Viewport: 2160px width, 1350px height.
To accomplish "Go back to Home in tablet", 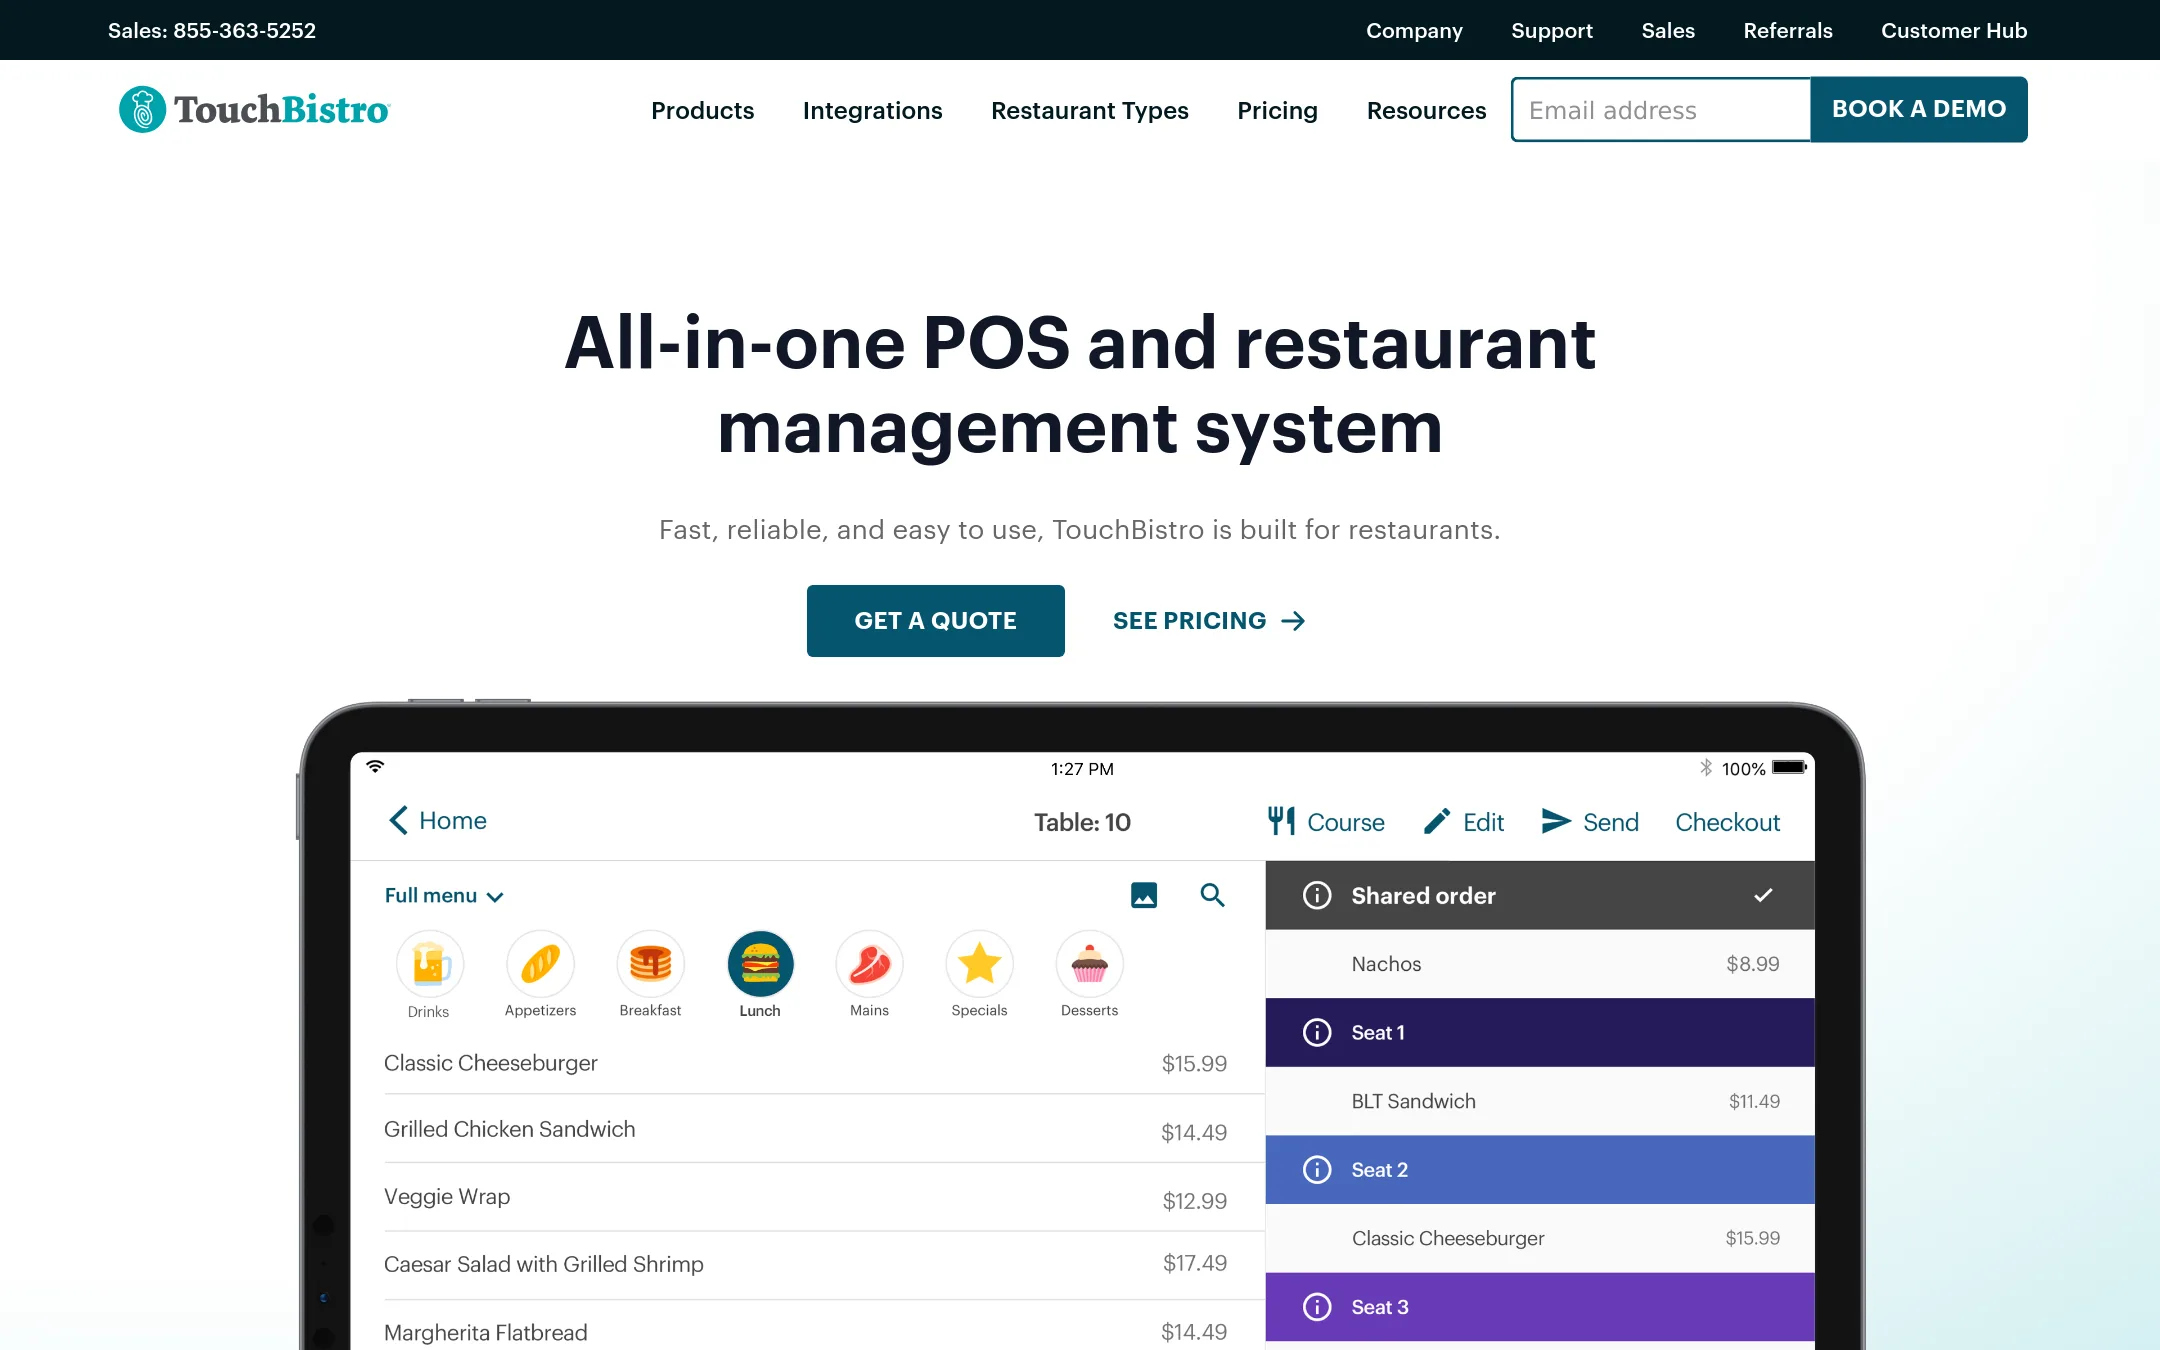I will coord(437,820).
